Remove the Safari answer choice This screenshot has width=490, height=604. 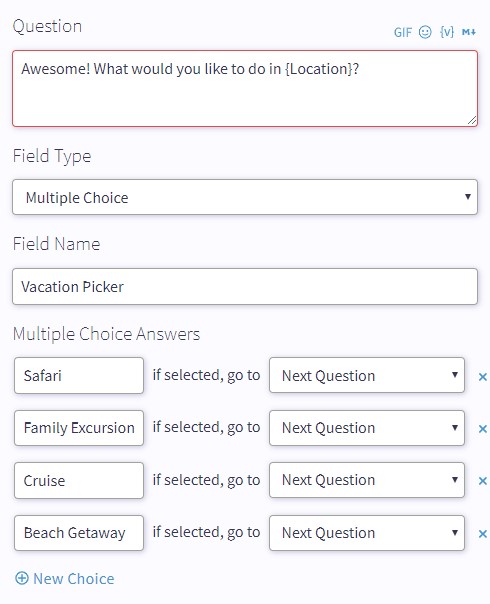[482, 377]
